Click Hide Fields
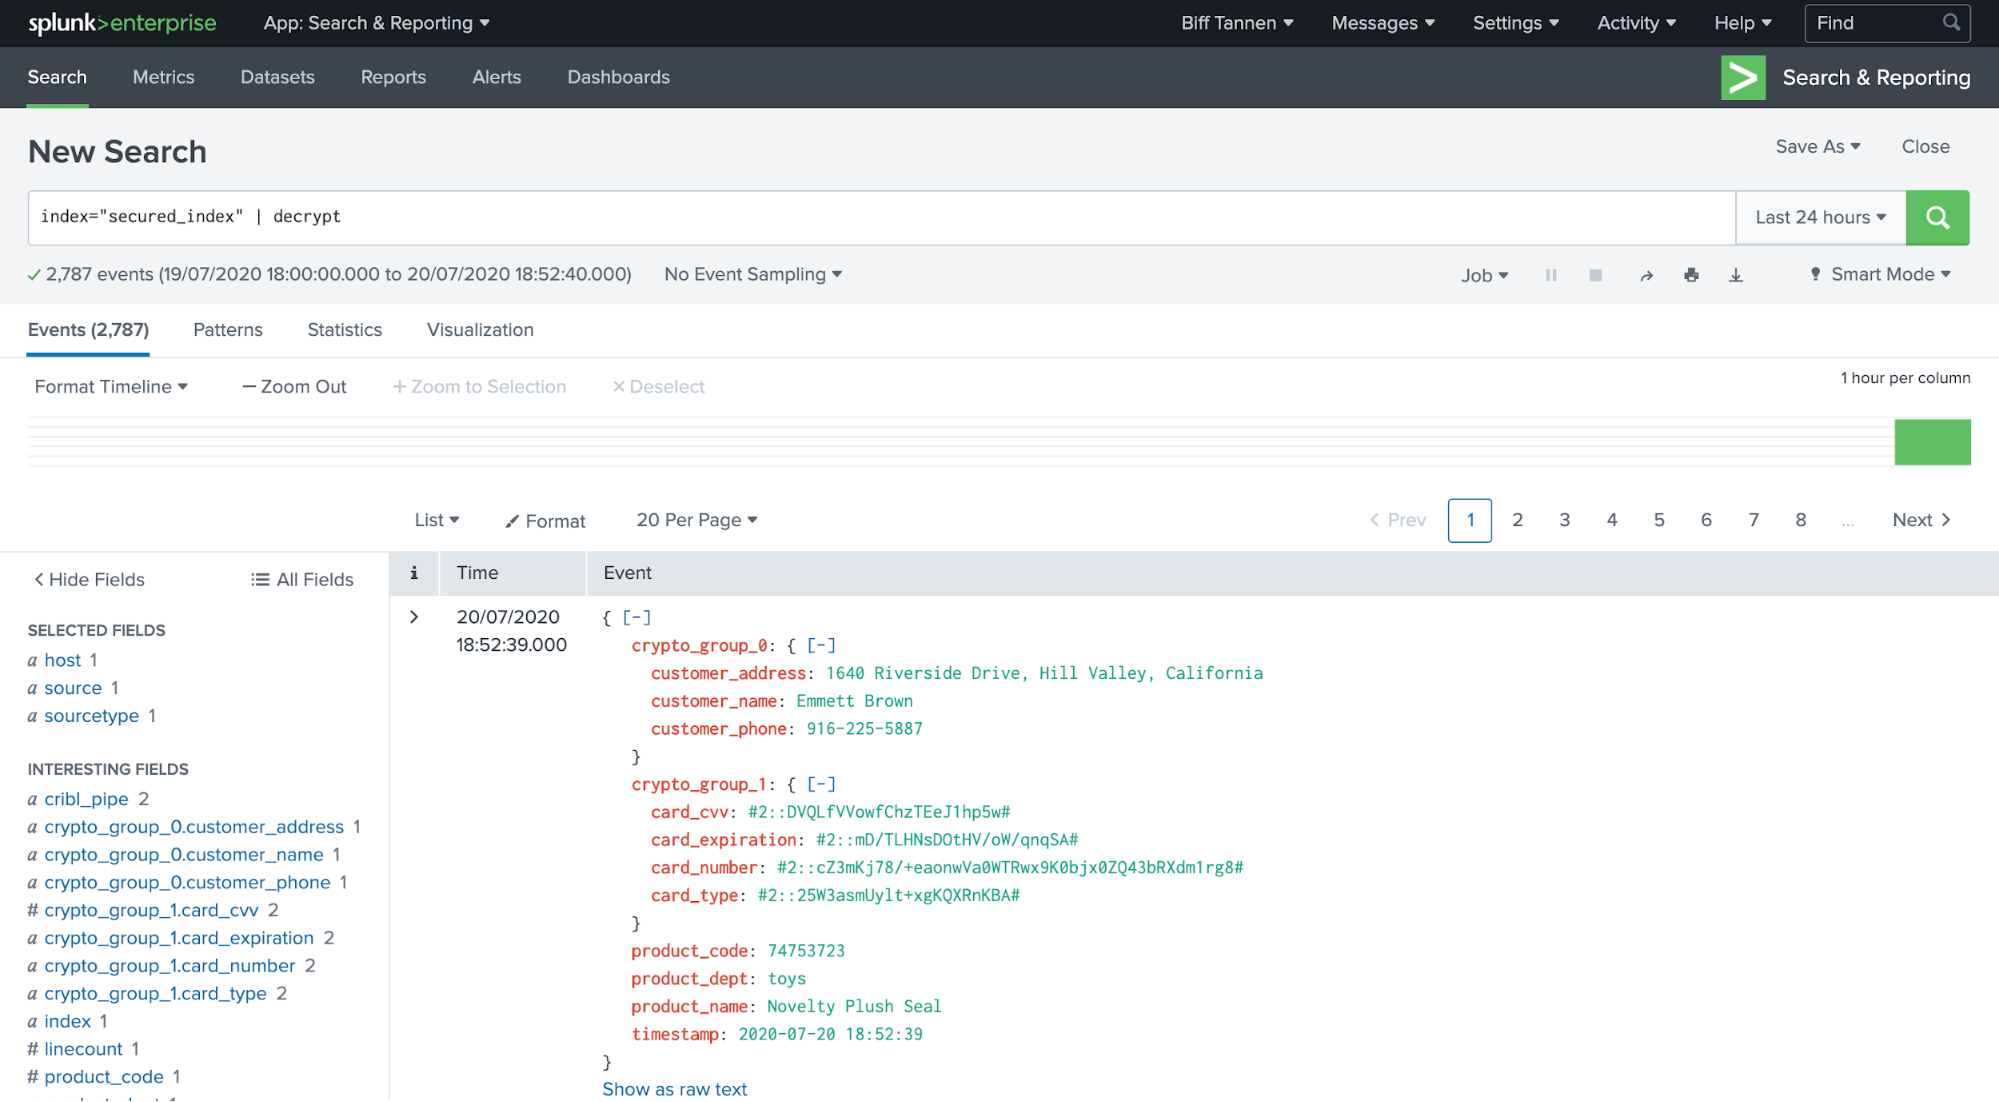Viewport: 1999px width, 1102px height. pos(89,580)
